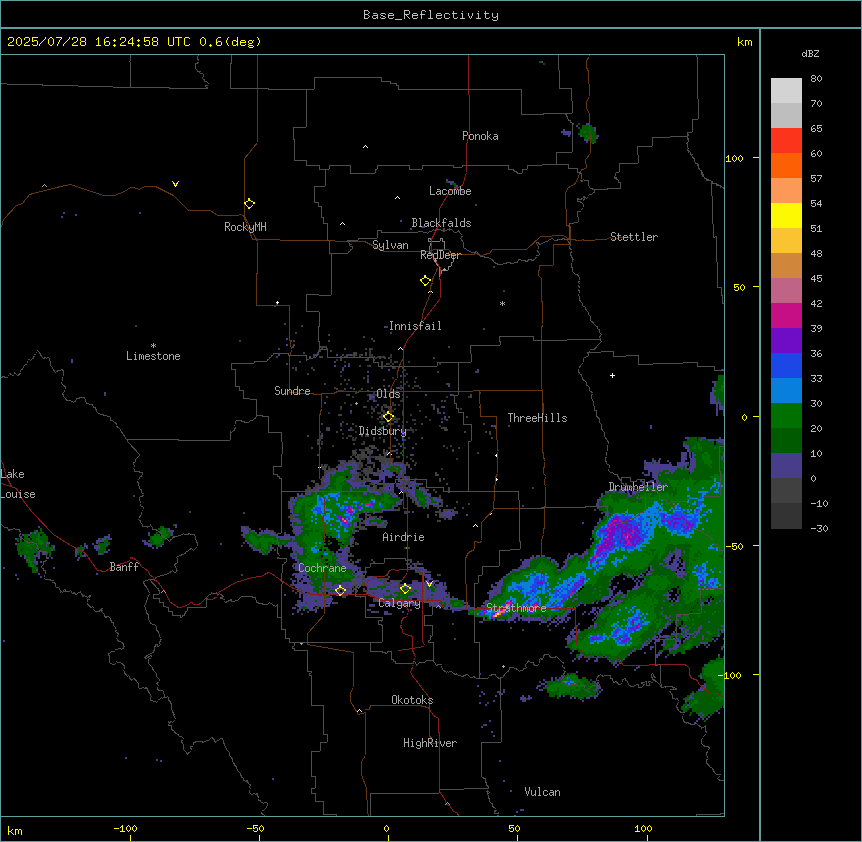Select the red 60–65 dBZ legend swatch
The image size is (862, 842).
pyautogui.click(x=786, y=140)
